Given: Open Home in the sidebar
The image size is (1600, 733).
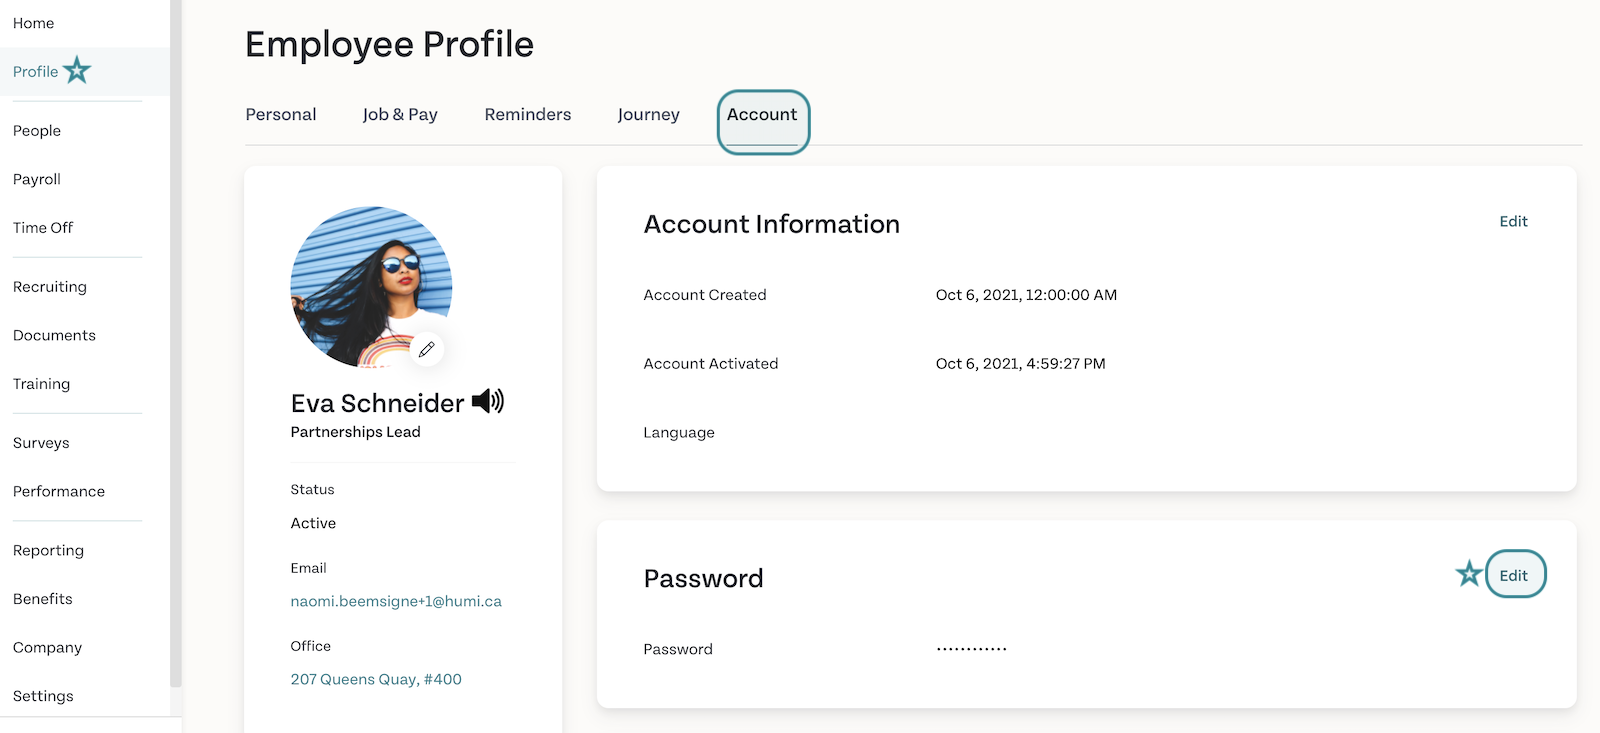Looking at the screenshot, I should click(34, 23).
